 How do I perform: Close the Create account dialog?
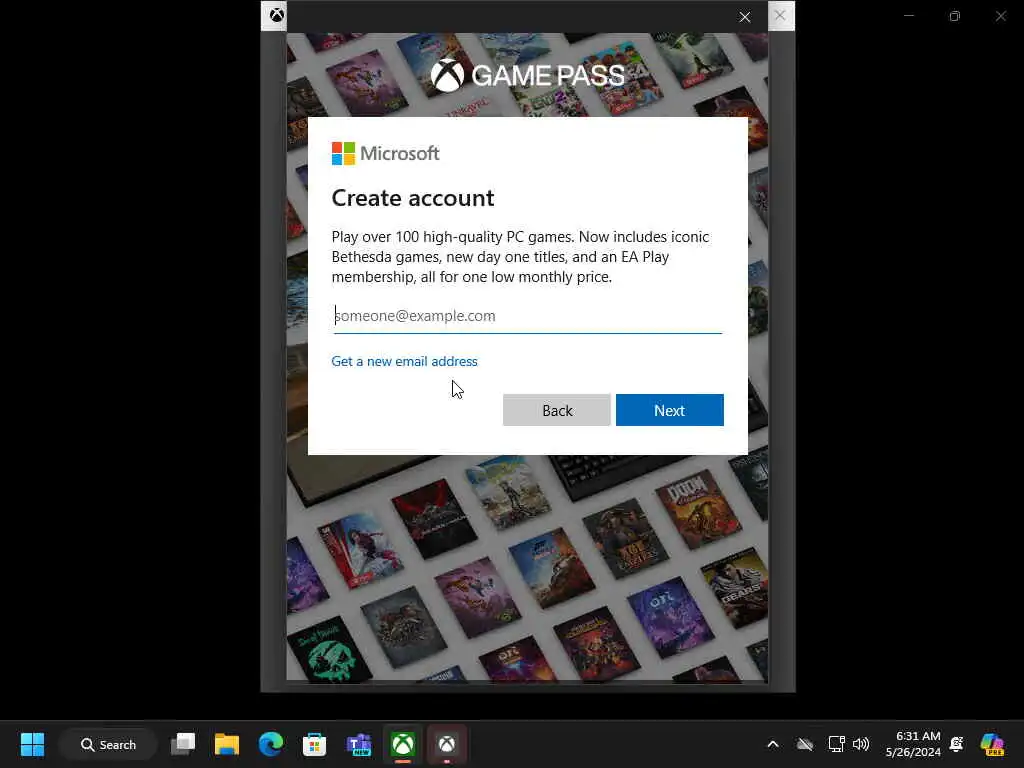pos(744,17)
